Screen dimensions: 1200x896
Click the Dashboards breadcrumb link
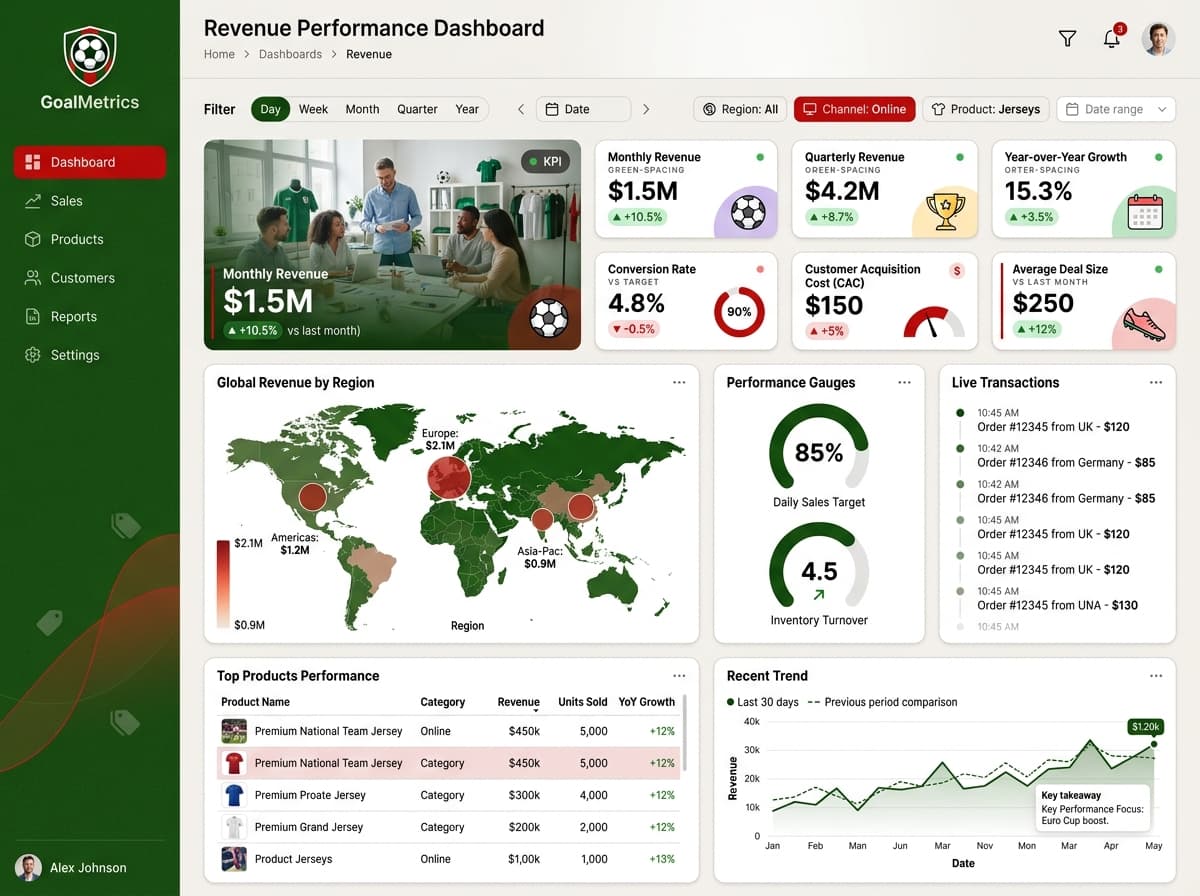click(x=290, y=54)
